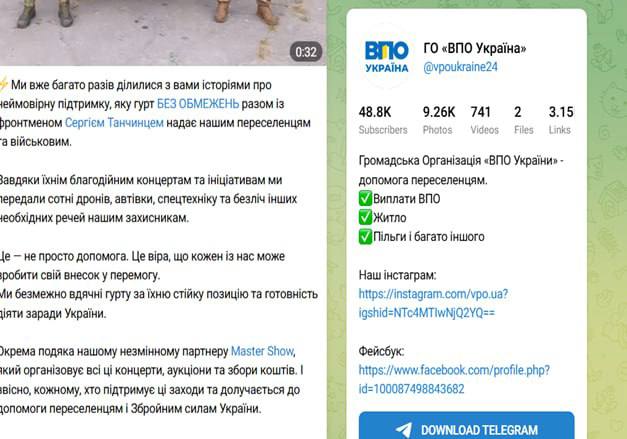Viewport: 627px width, 439px height.
Task: Show the 9.26K Photos tab
Action: (439, 120)
